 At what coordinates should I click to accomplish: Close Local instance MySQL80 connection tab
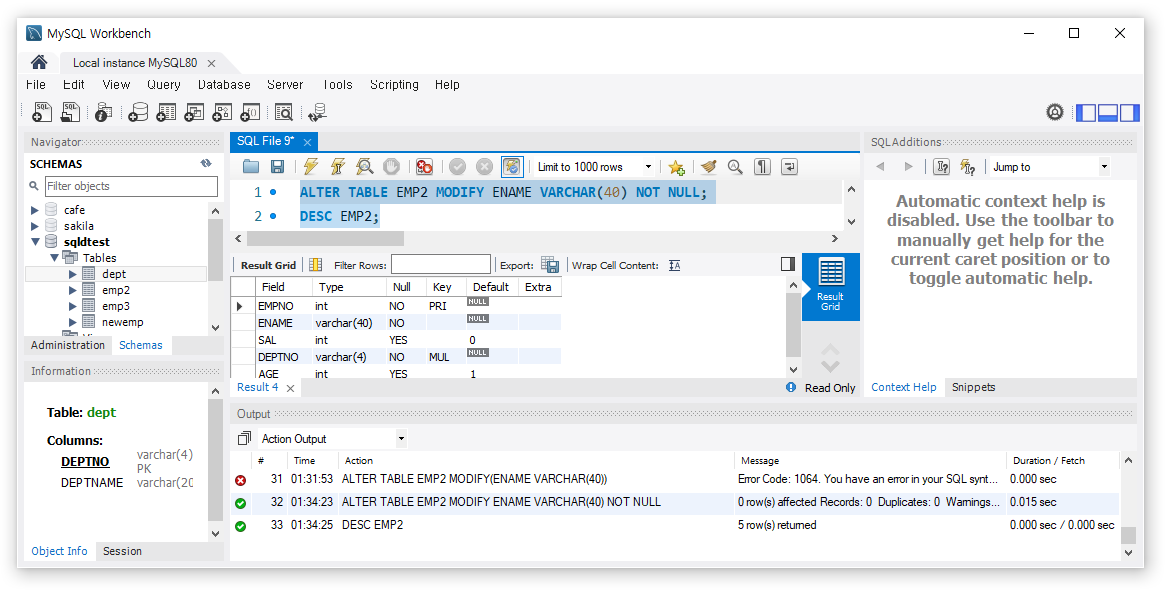pos(211,63)
